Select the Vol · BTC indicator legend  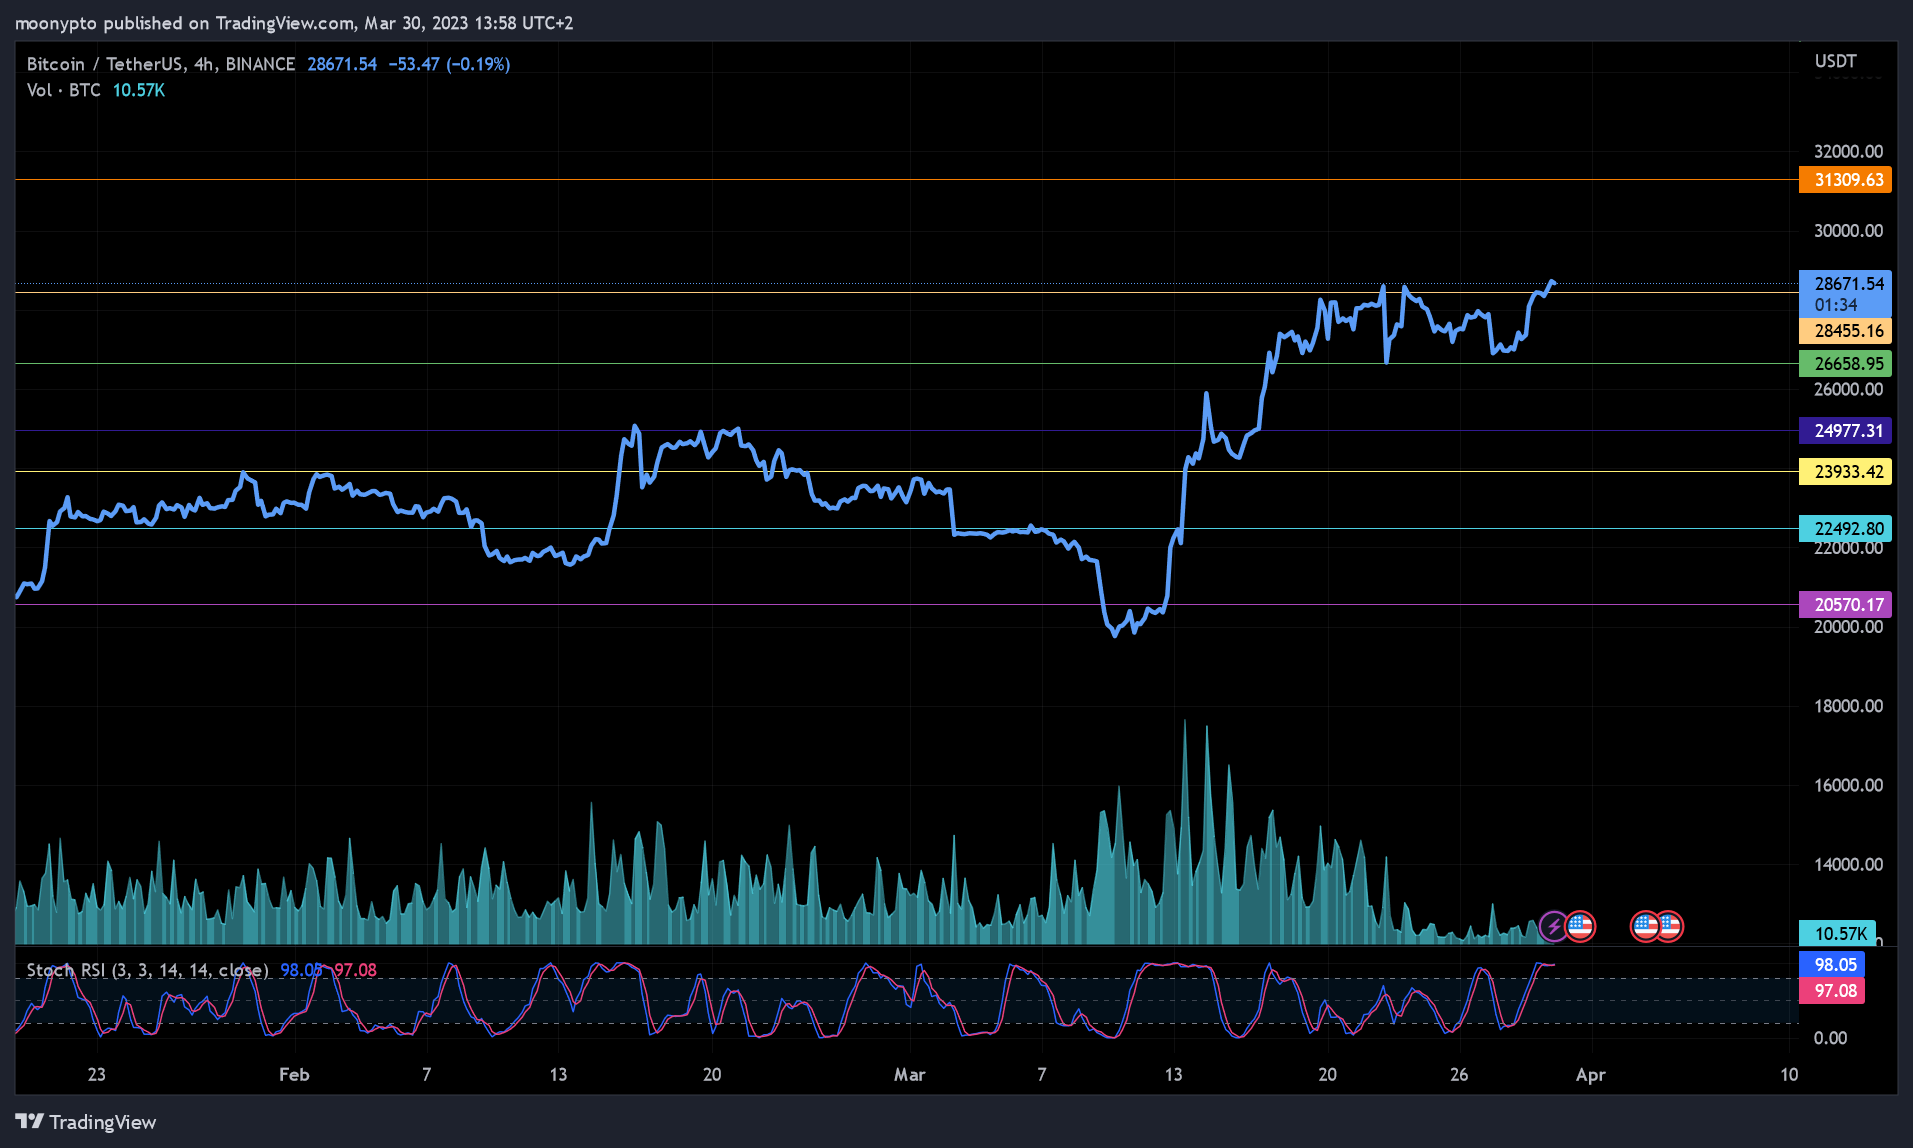(x=64, y=90)
